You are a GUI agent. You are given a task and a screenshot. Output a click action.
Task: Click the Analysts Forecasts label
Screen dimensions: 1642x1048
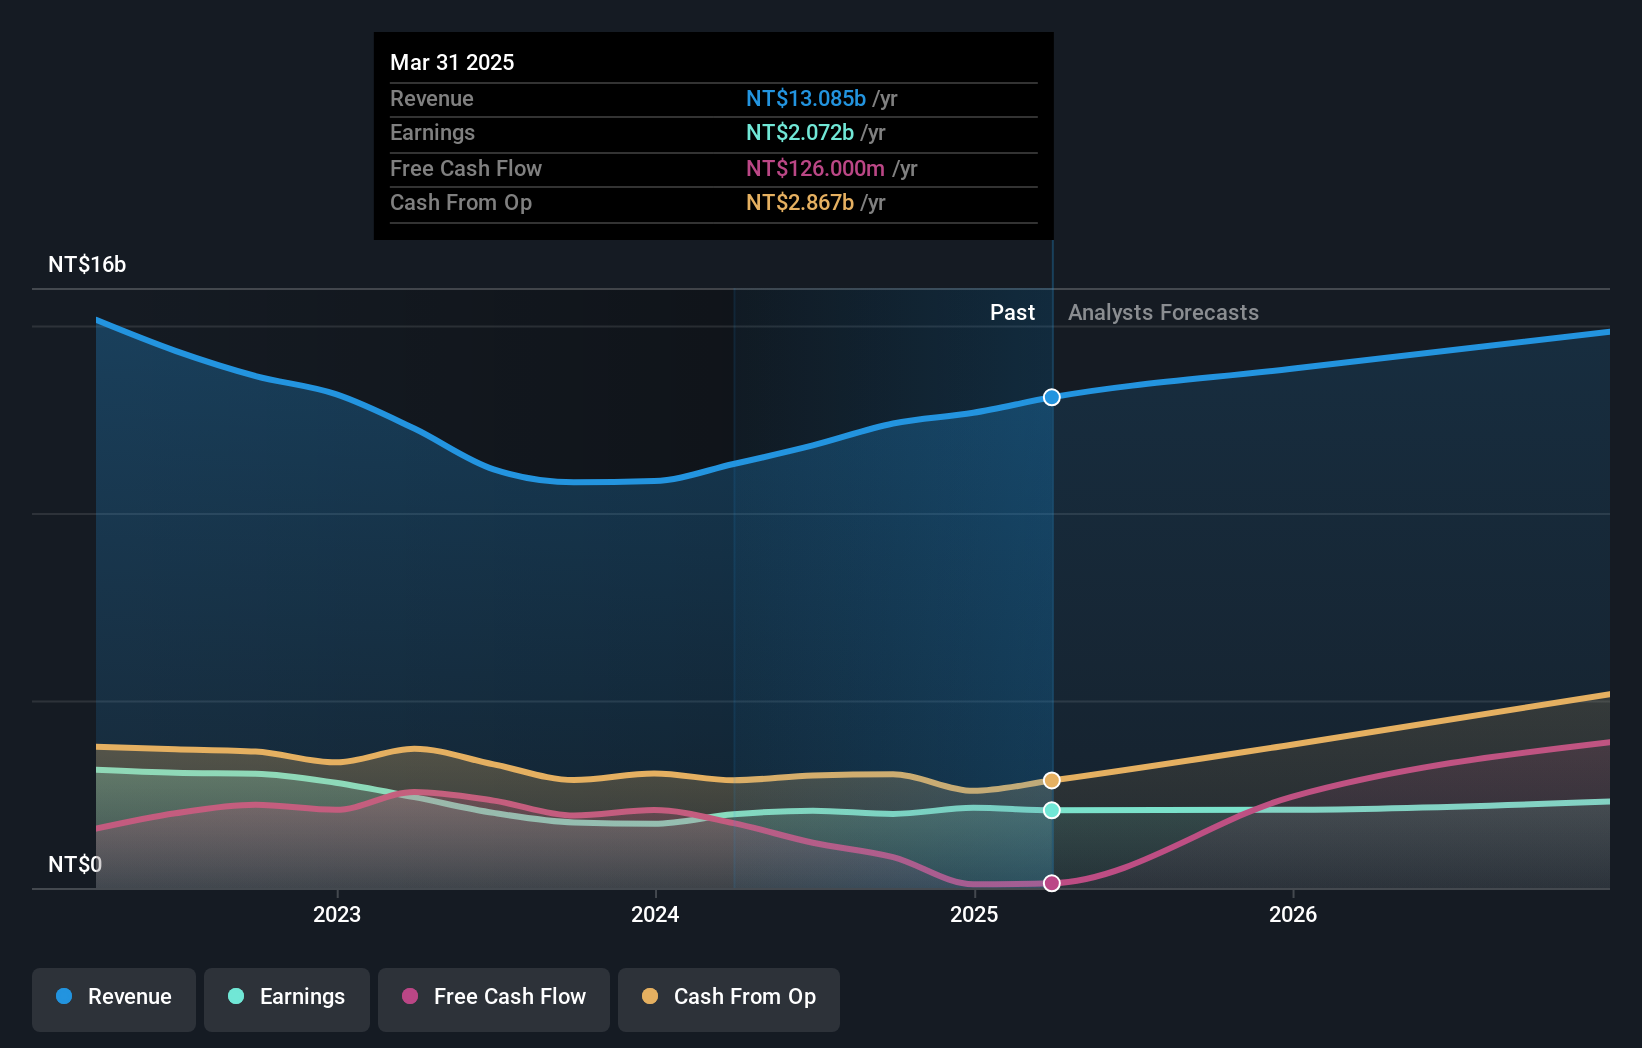tap(1163, 312)
